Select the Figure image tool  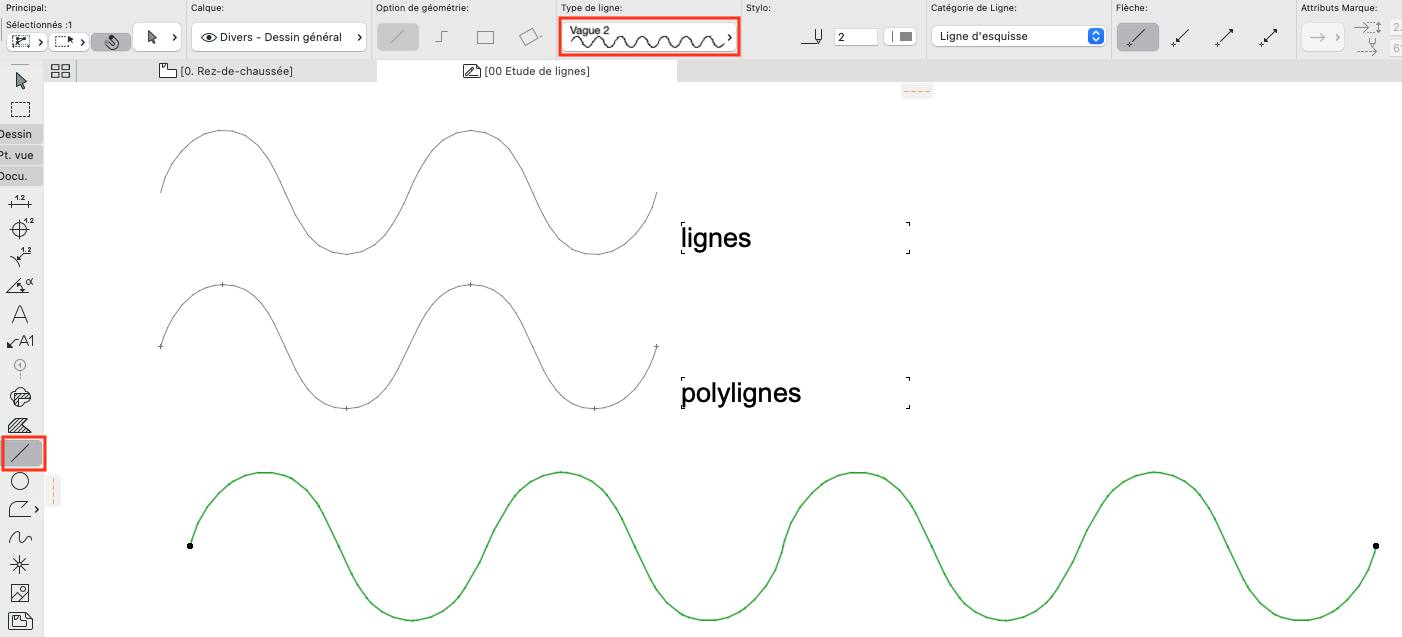pyautogui.click(x=20, y=593)
